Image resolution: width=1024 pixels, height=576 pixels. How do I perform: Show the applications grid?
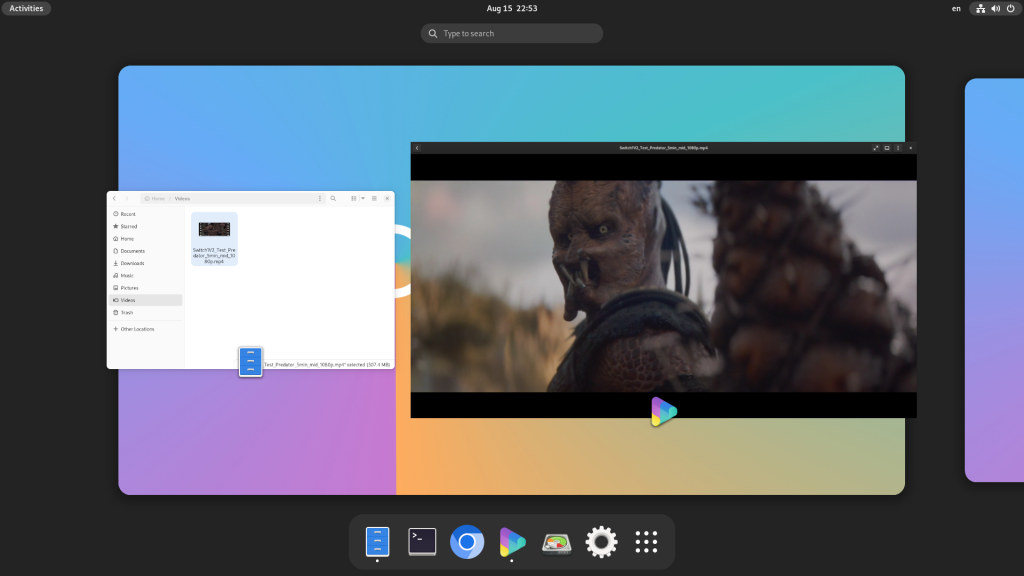pyautogui.click(x=646, y=541)
